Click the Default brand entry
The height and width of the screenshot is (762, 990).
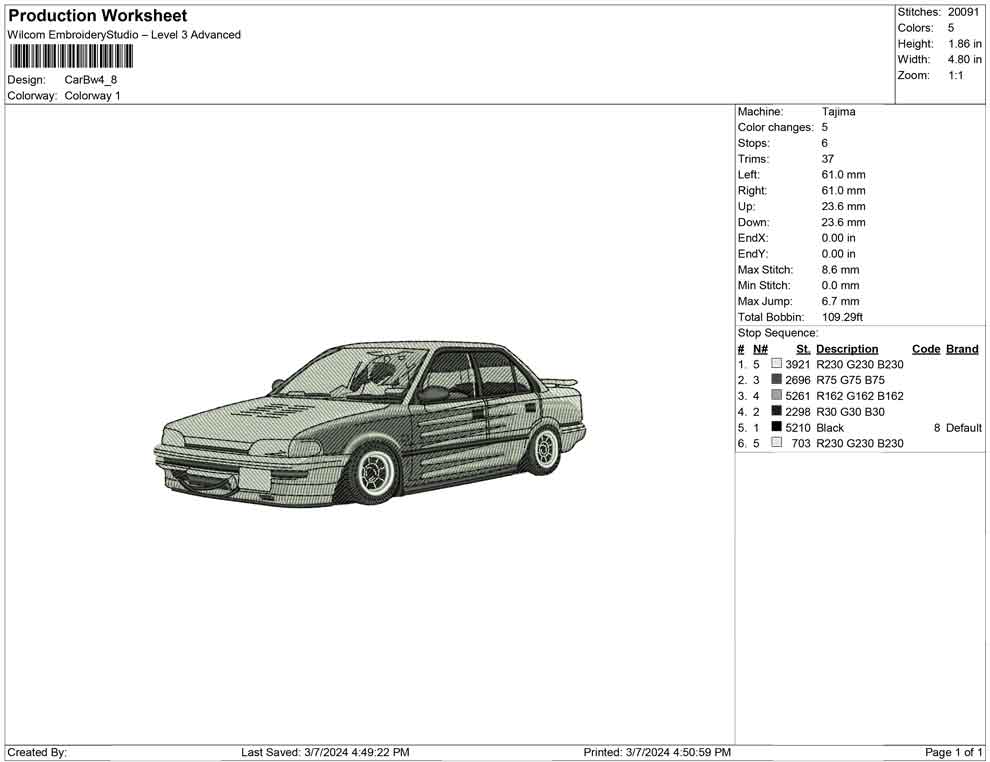963,427
